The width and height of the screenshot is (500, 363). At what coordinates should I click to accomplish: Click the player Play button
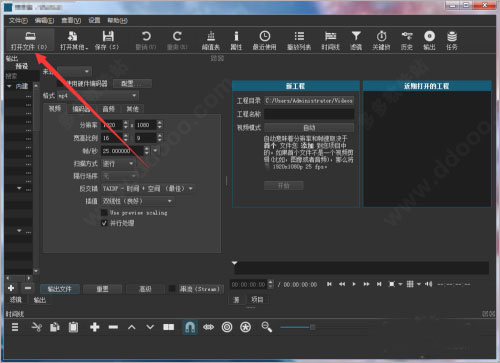click(354, 284)
